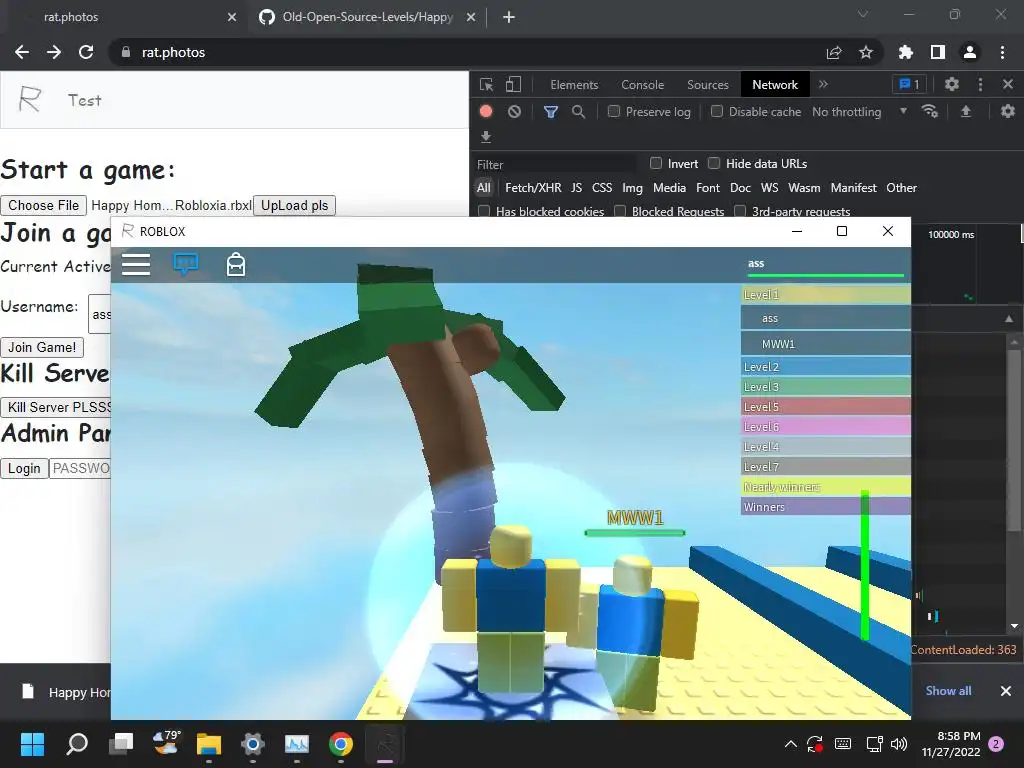The width and height of the screenshot is (1024, 768).
Task: Go back to previous page
Action: (x=22, y=52)
